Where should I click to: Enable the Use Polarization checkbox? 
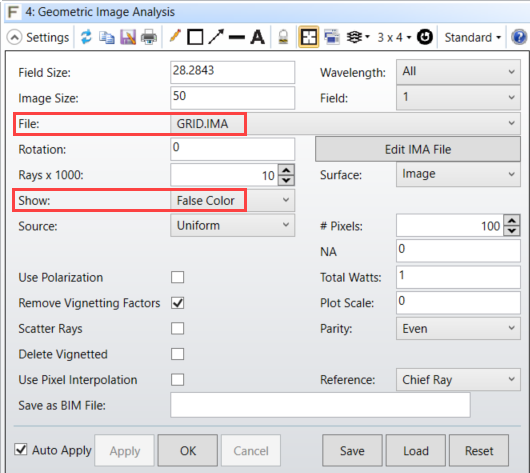(x=177, y=277)
